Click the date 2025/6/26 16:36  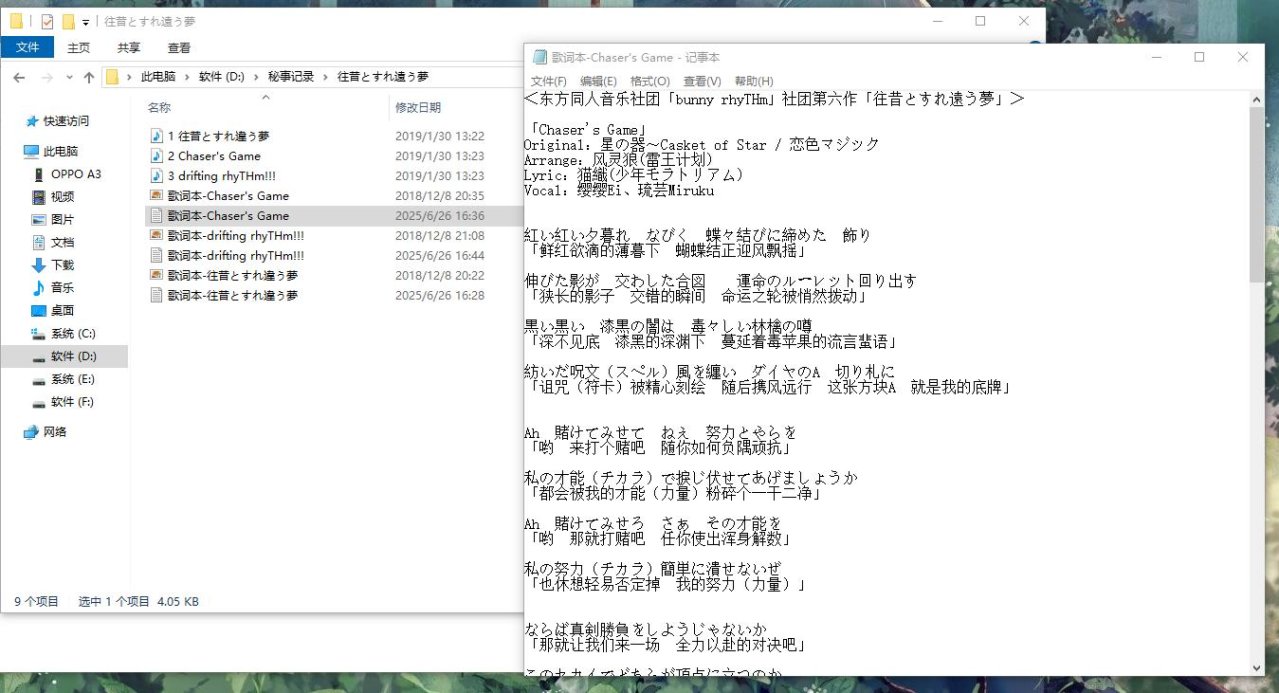click(x=440, y=216)
